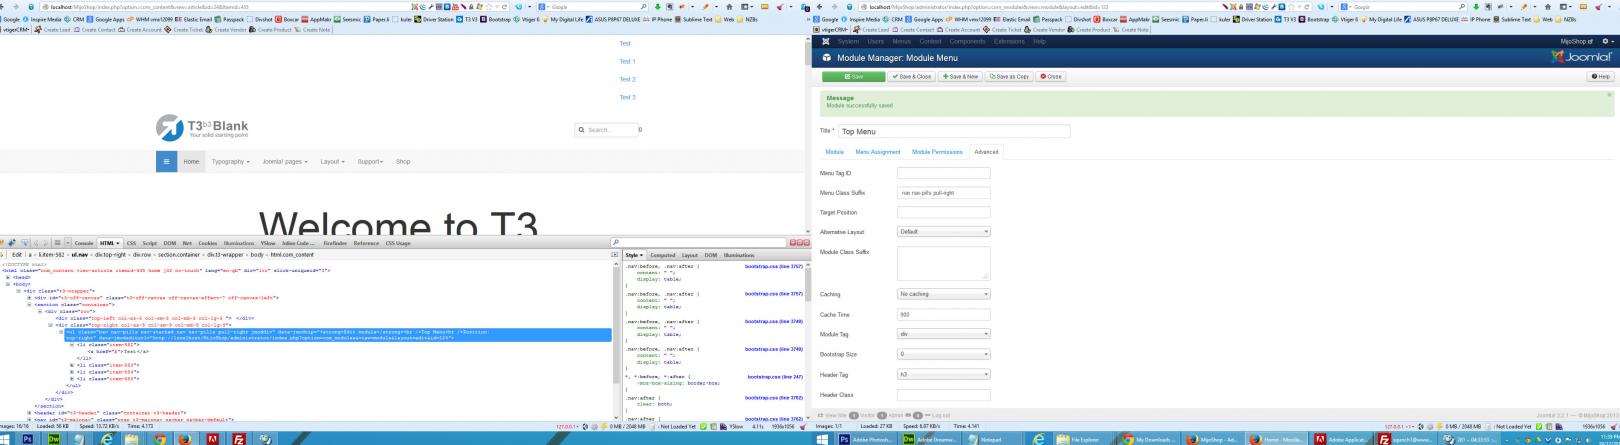The width and height of the screenshot is (1620, 445).
Task: Switch to the Module tab in Joomla
Action: (834, 152)
